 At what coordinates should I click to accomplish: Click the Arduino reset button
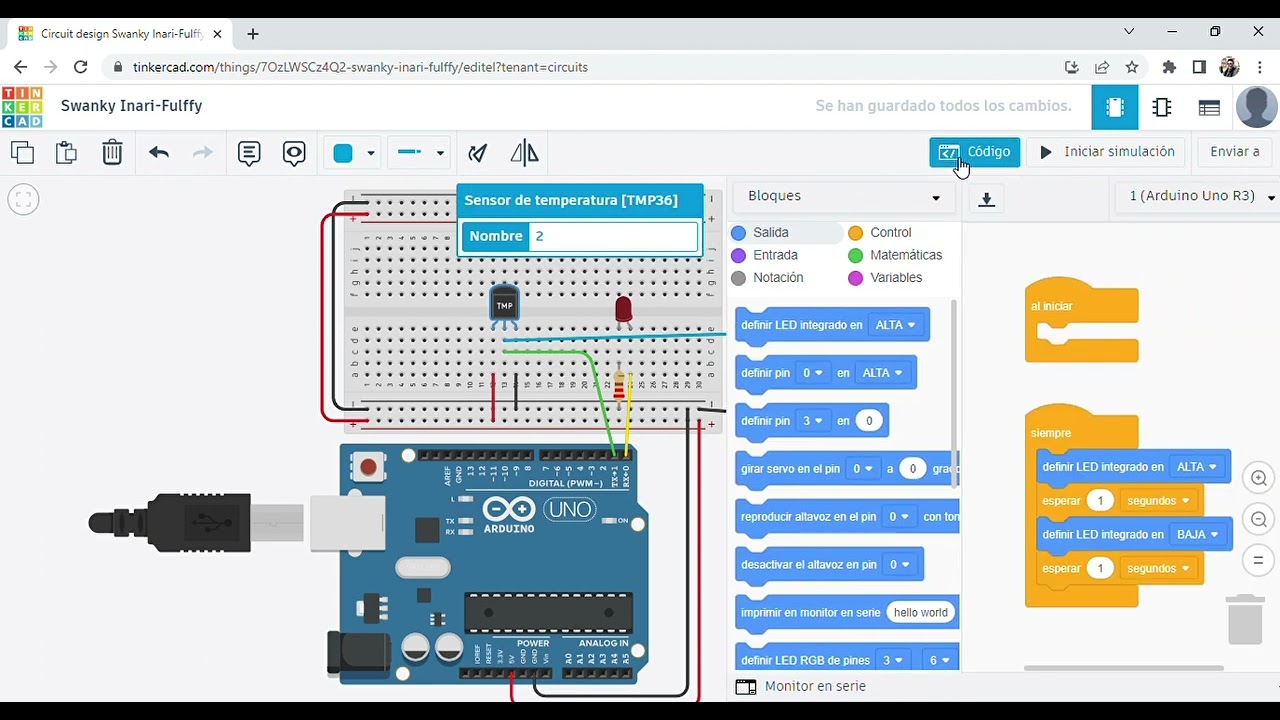click(x=369, y=466)
